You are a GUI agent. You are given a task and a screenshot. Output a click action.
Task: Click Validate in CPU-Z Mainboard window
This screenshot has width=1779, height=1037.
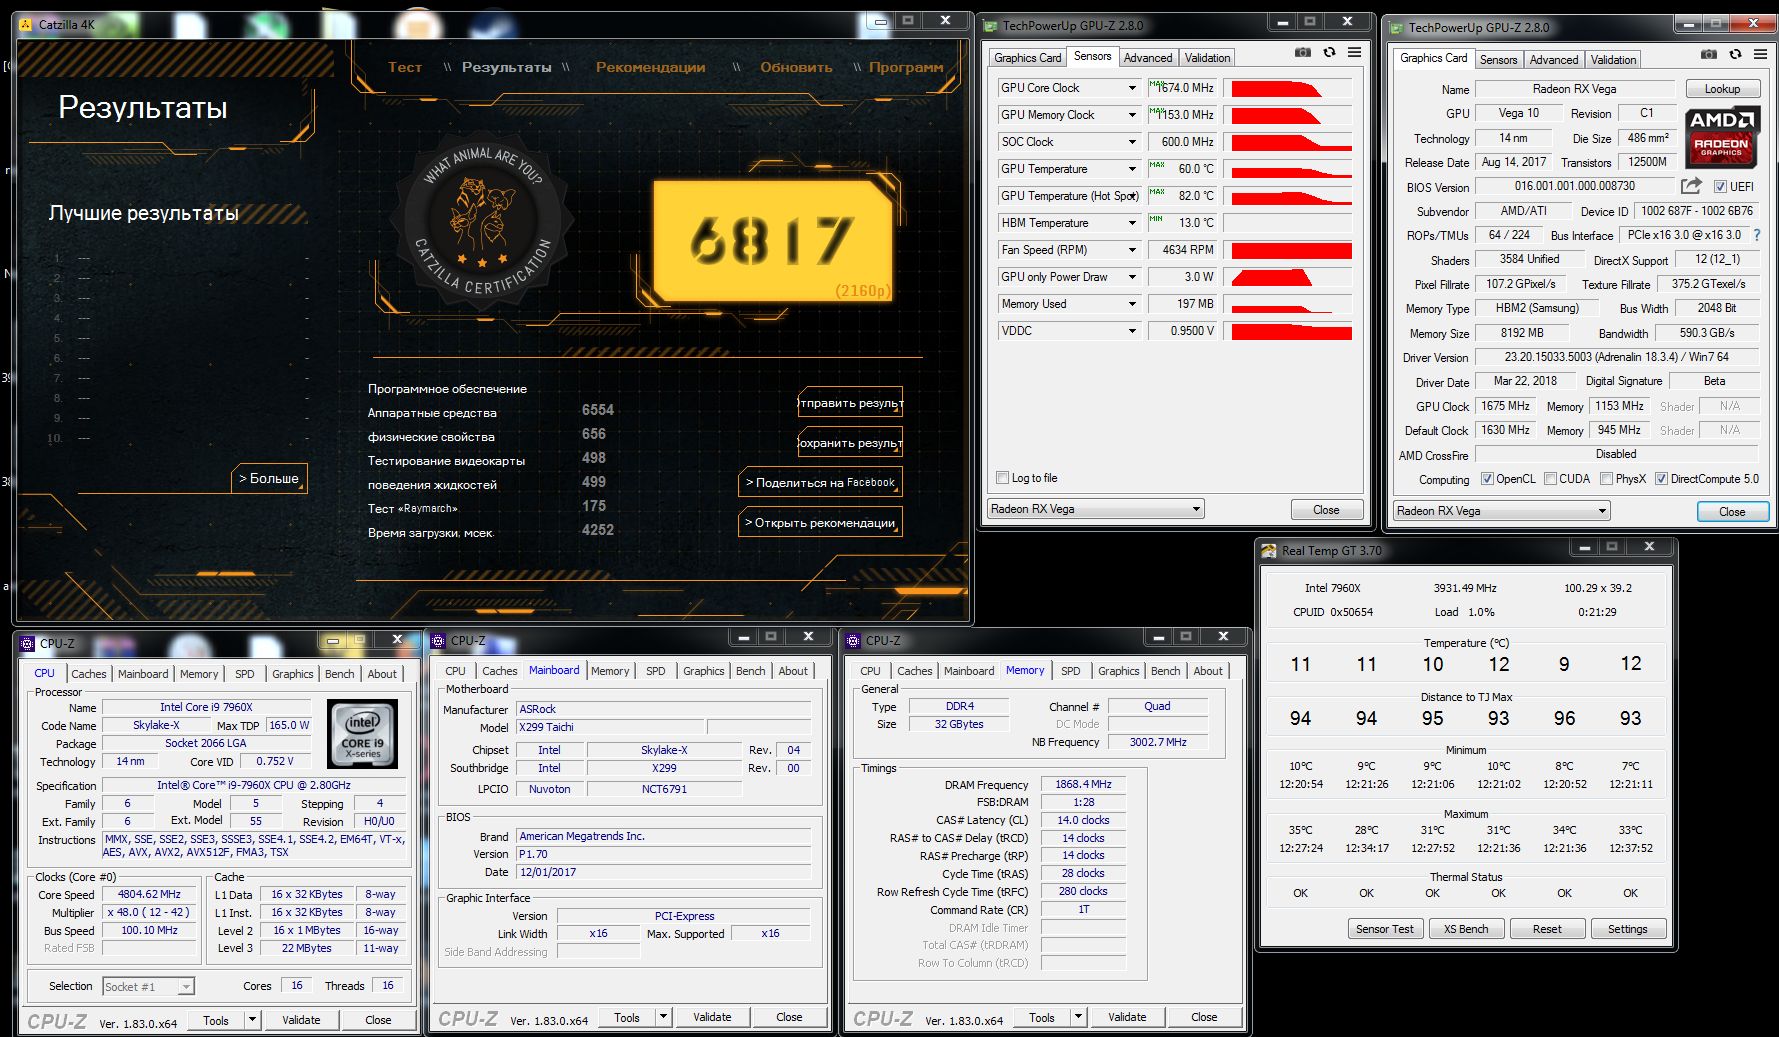pos(712,1017)
